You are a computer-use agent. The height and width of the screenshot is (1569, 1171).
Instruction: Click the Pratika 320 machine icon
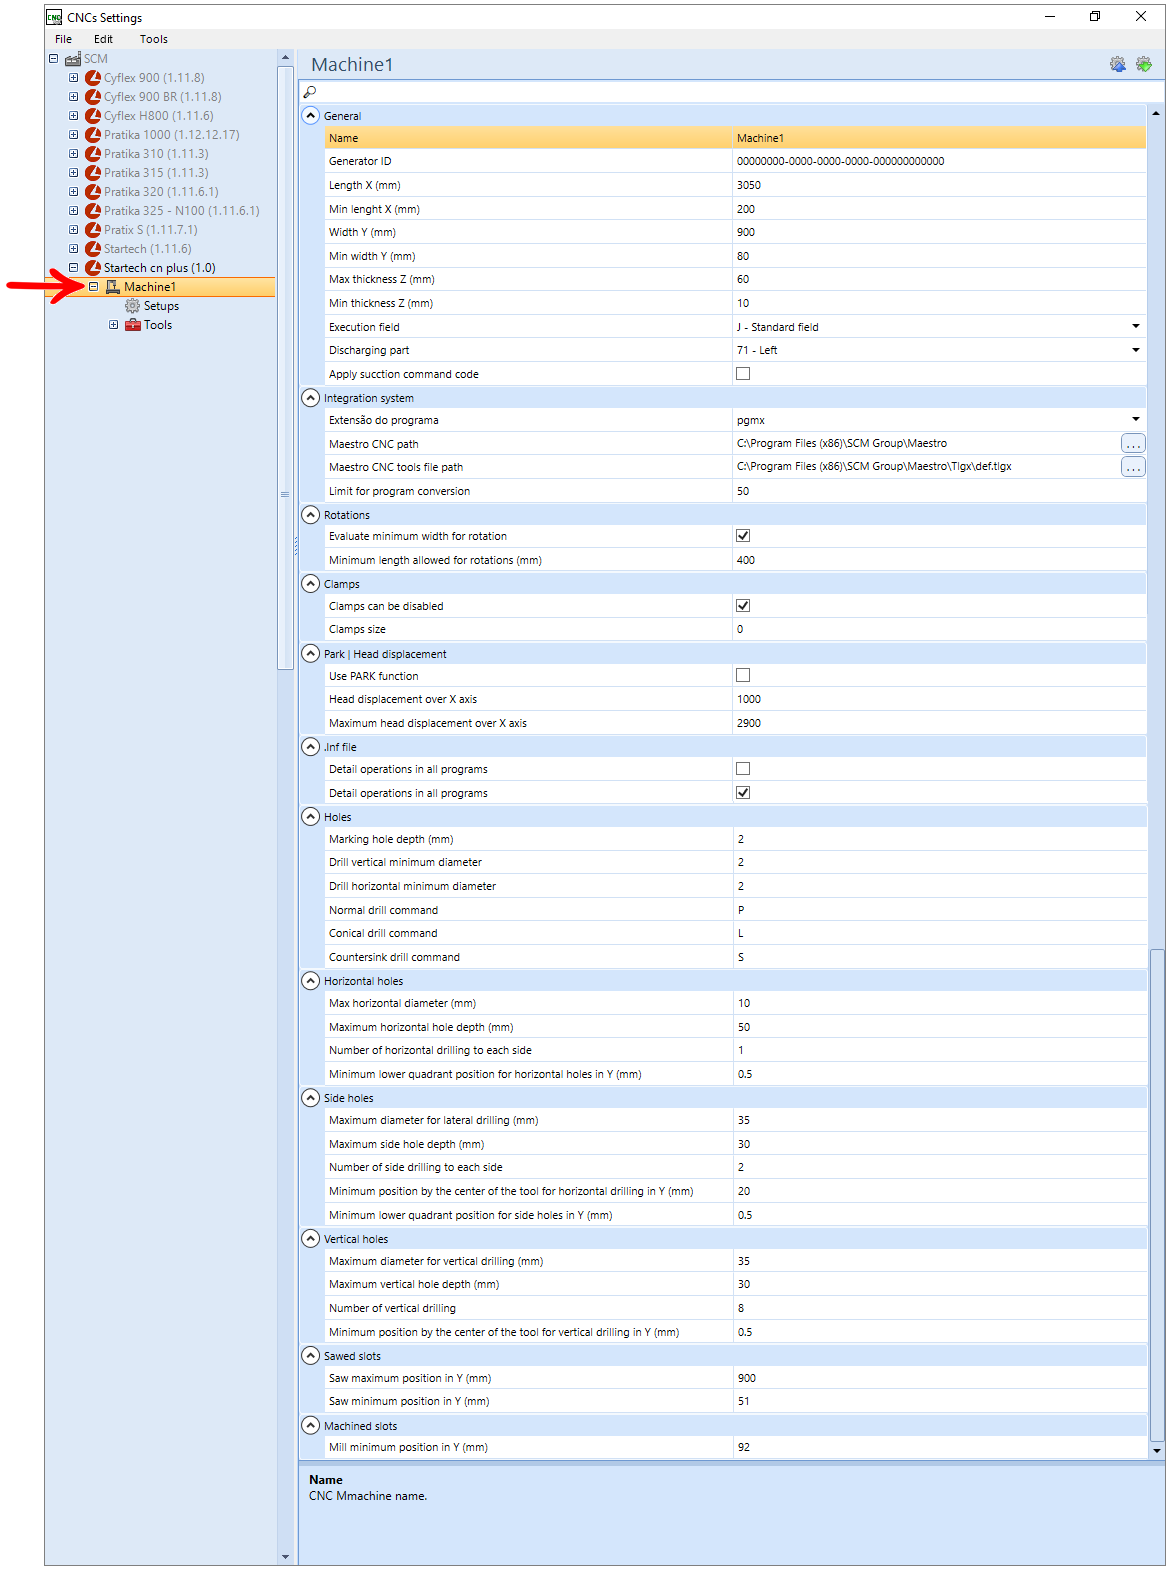tap(93, 192)
